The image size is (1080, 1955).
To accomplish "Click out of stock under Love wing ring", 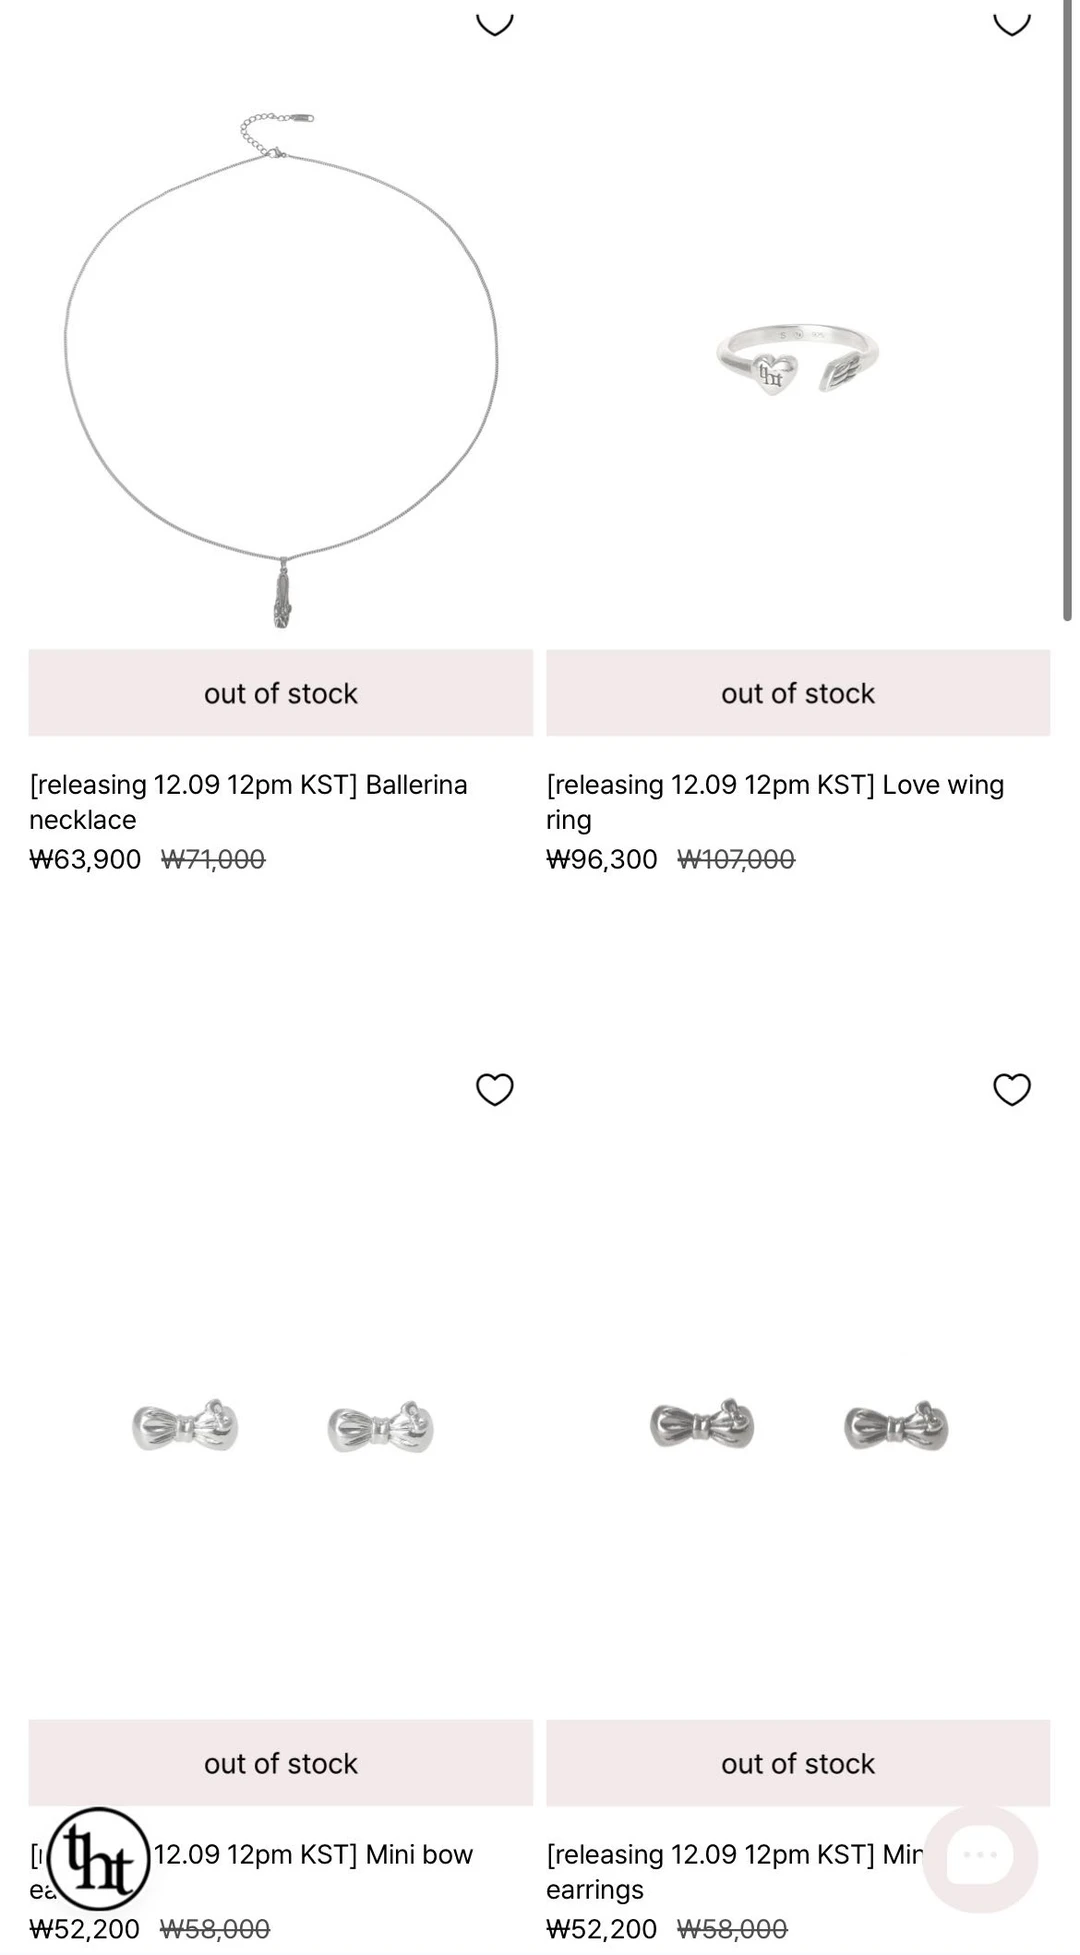I will [797, 693].
